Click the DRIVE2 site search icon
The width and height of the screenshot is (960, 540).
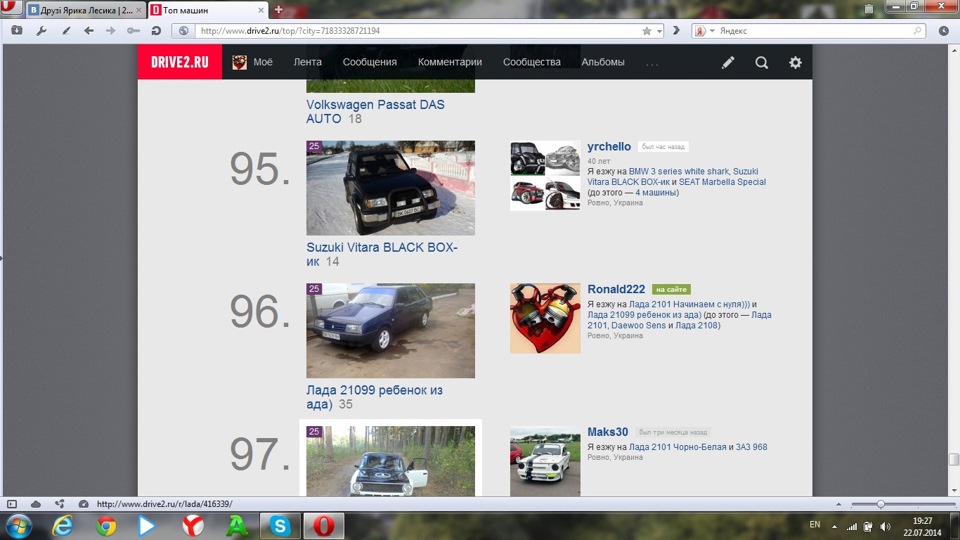[x=762, y=62]
